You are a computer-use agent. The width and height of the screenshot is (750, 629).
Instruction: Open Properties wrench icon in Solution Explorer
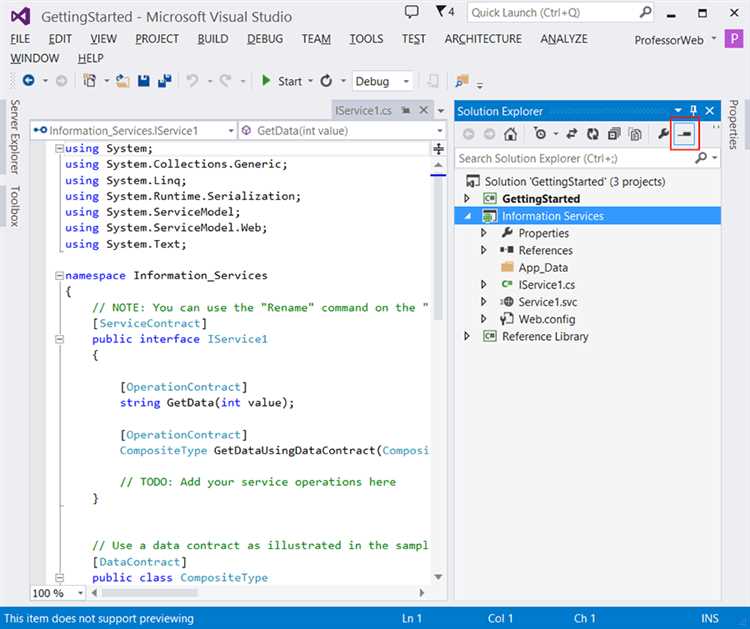click(663, 134)
